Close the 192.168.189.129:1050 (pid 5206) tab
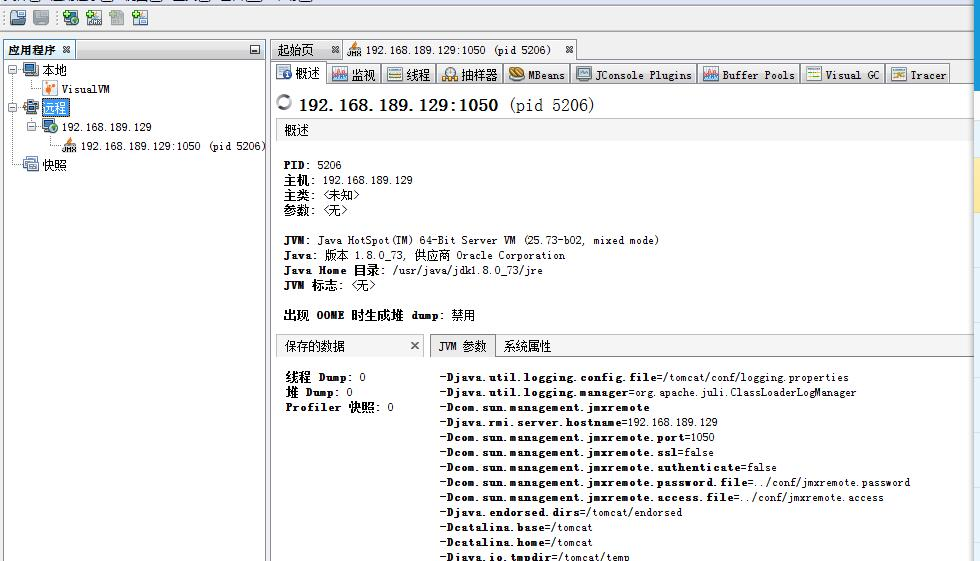The image size is (980, 561). click(569, 49)
